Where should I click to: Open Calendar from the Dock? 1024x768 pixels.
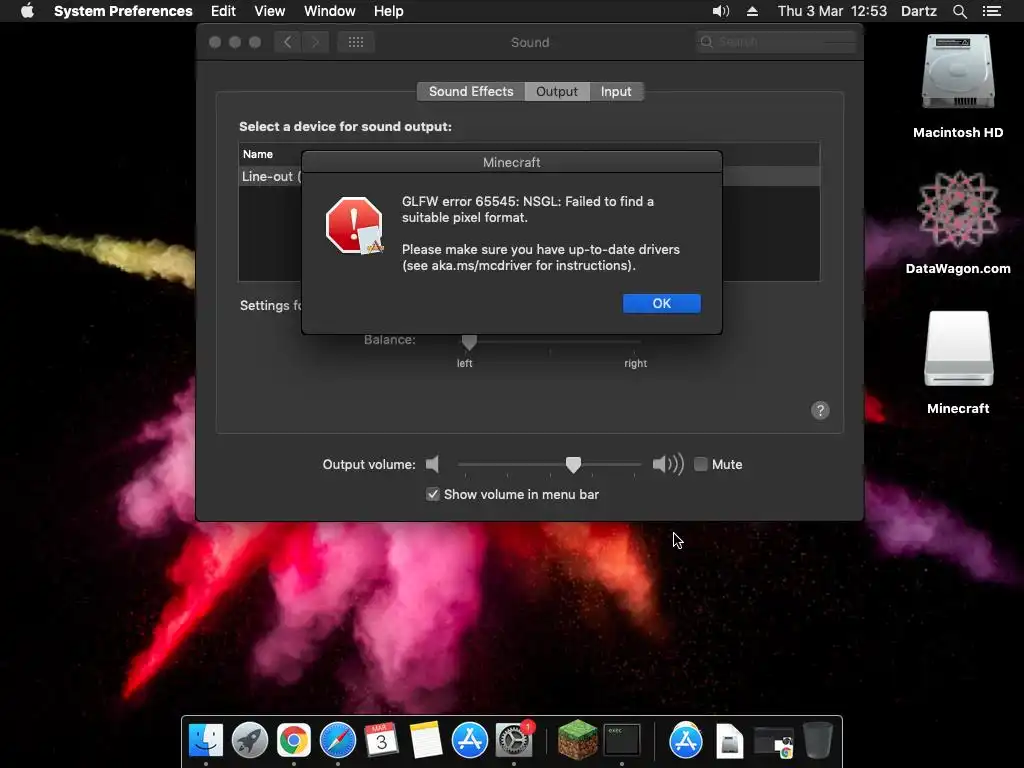point(381,741)
